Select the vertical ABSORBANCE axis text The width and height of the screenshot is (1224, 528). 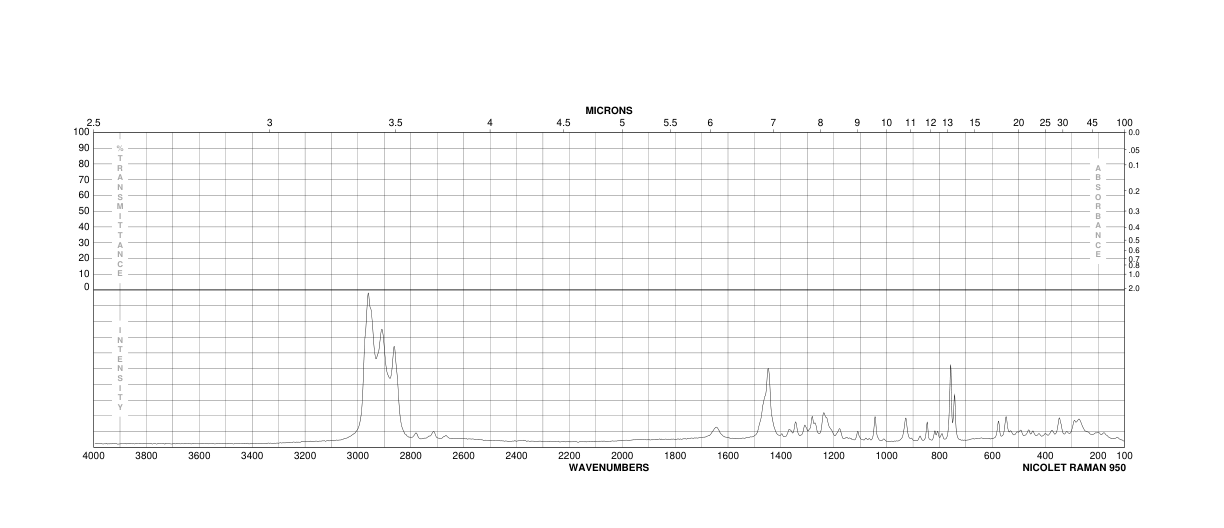click(x=1098, y=211)
